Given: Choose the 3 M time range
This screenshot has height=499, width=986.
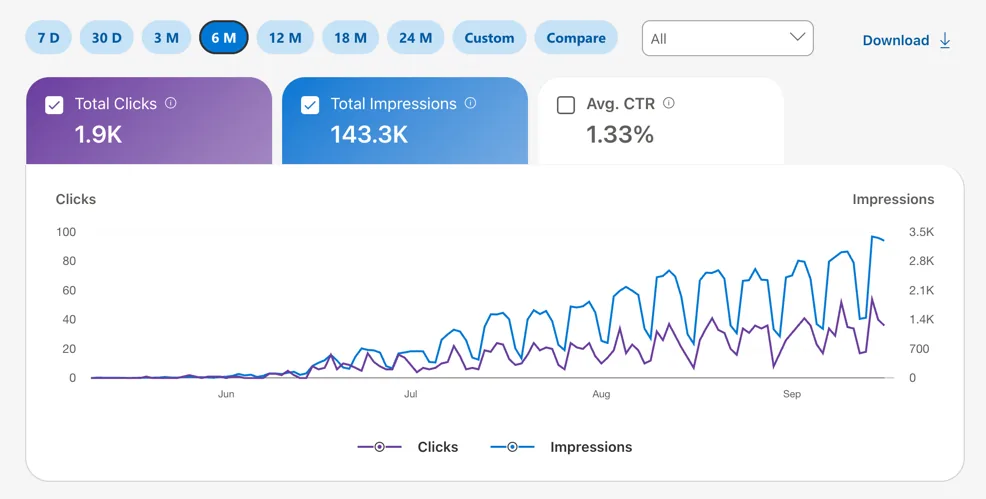Looking at the screenshot, I should [x=166, y=38].
